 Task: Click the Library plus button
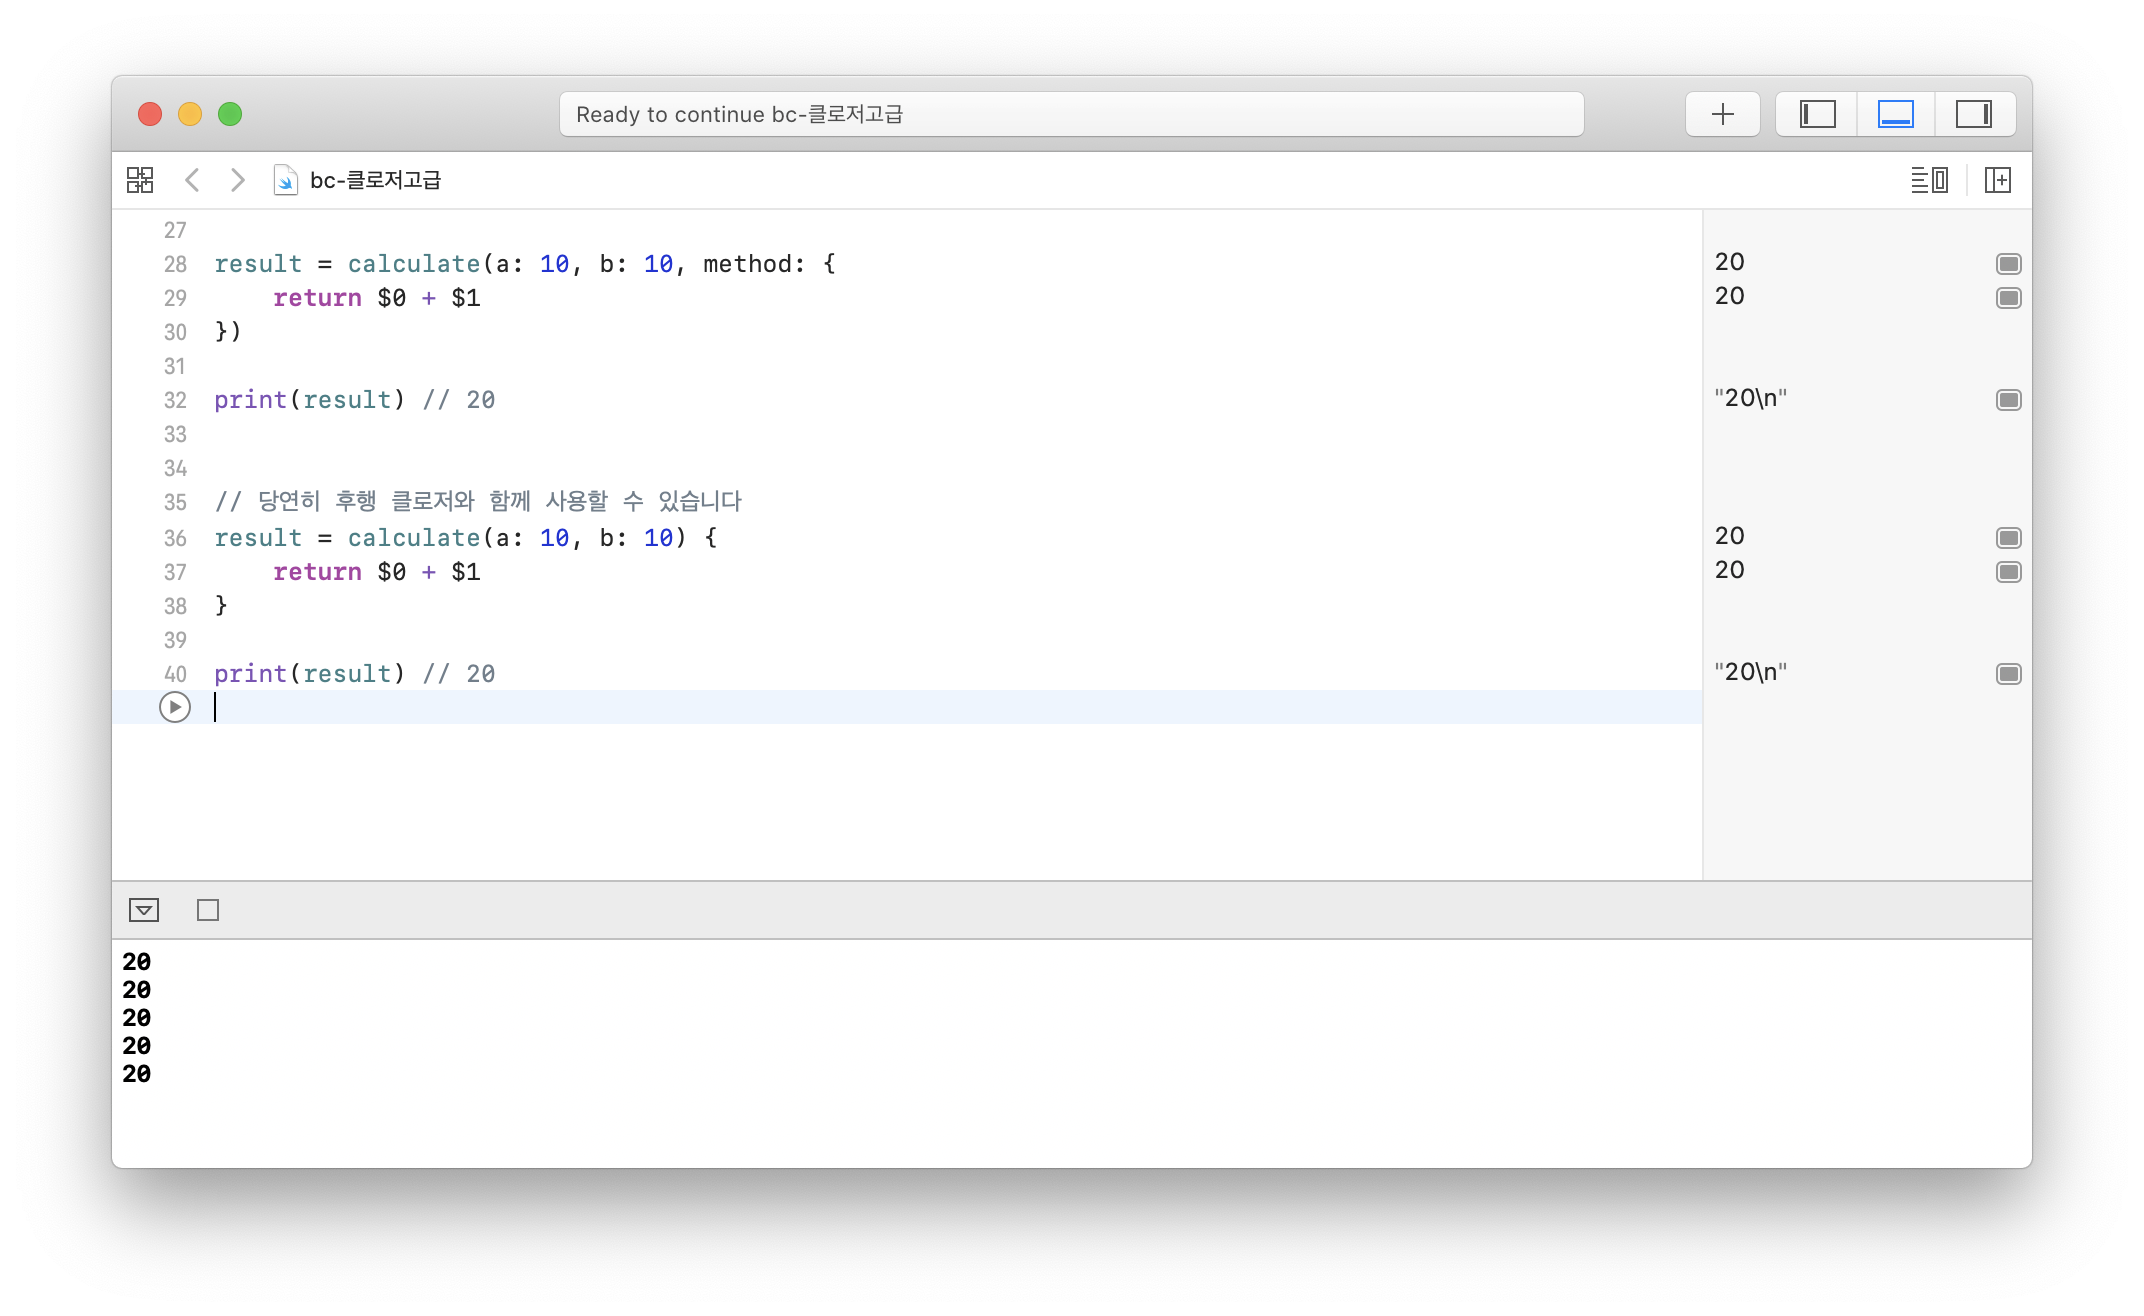(x=1722, y=114)
